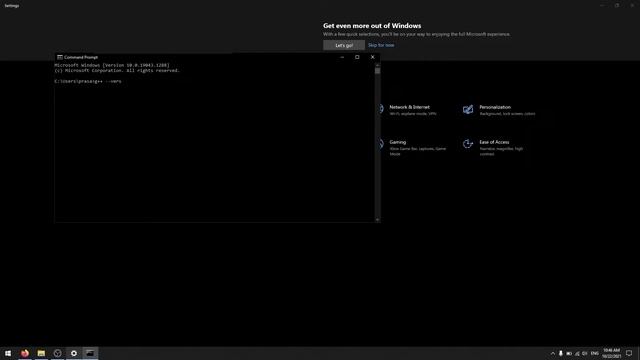Image resolution: width=640 pixels, height=360 pixels.
Task: Switch ENG input language indicator
Action: (x=595, y=353)
